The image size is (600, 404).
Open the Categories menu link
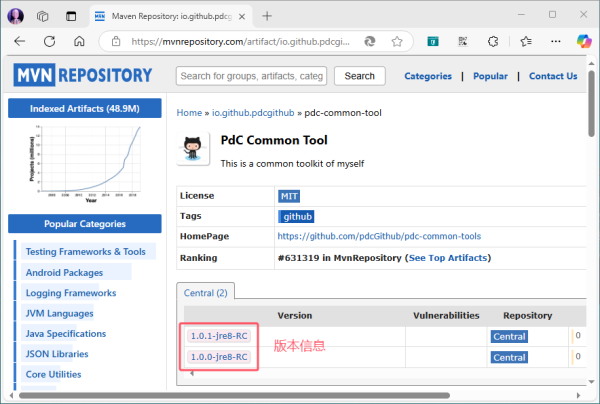coord(428,76)
